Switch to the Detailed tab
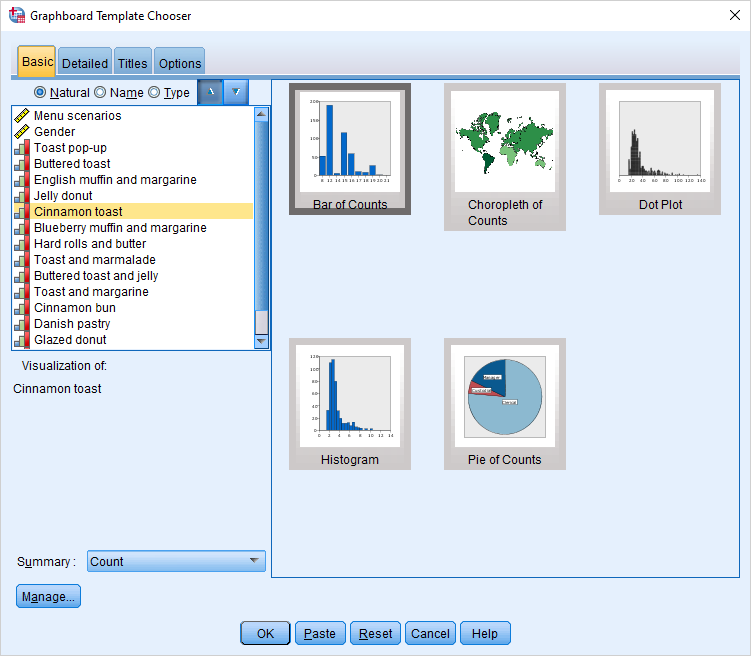This screenshot has width=751, height=656. (x=85, y=63)
